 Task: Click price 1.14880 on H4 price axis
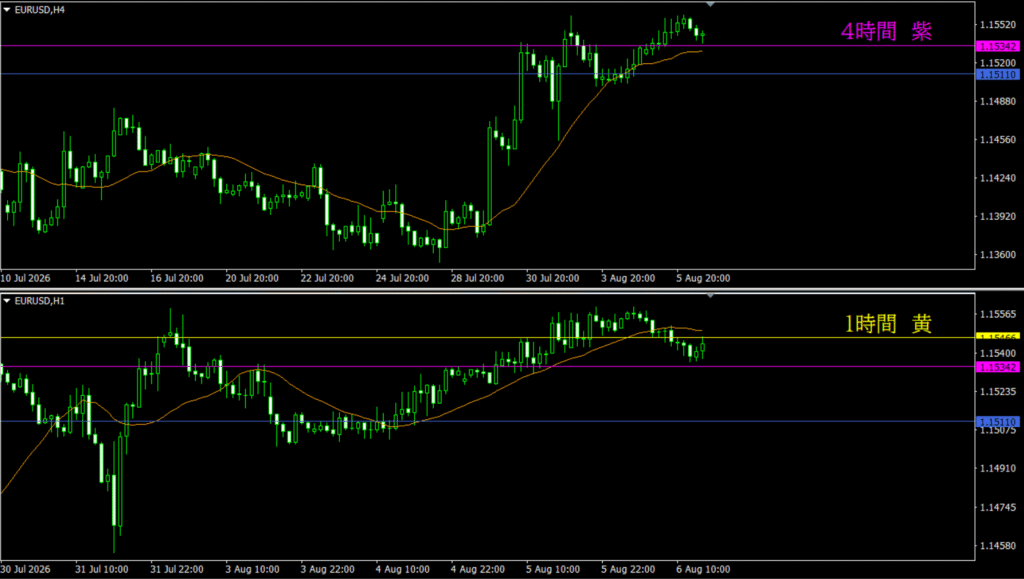[997, 101]
